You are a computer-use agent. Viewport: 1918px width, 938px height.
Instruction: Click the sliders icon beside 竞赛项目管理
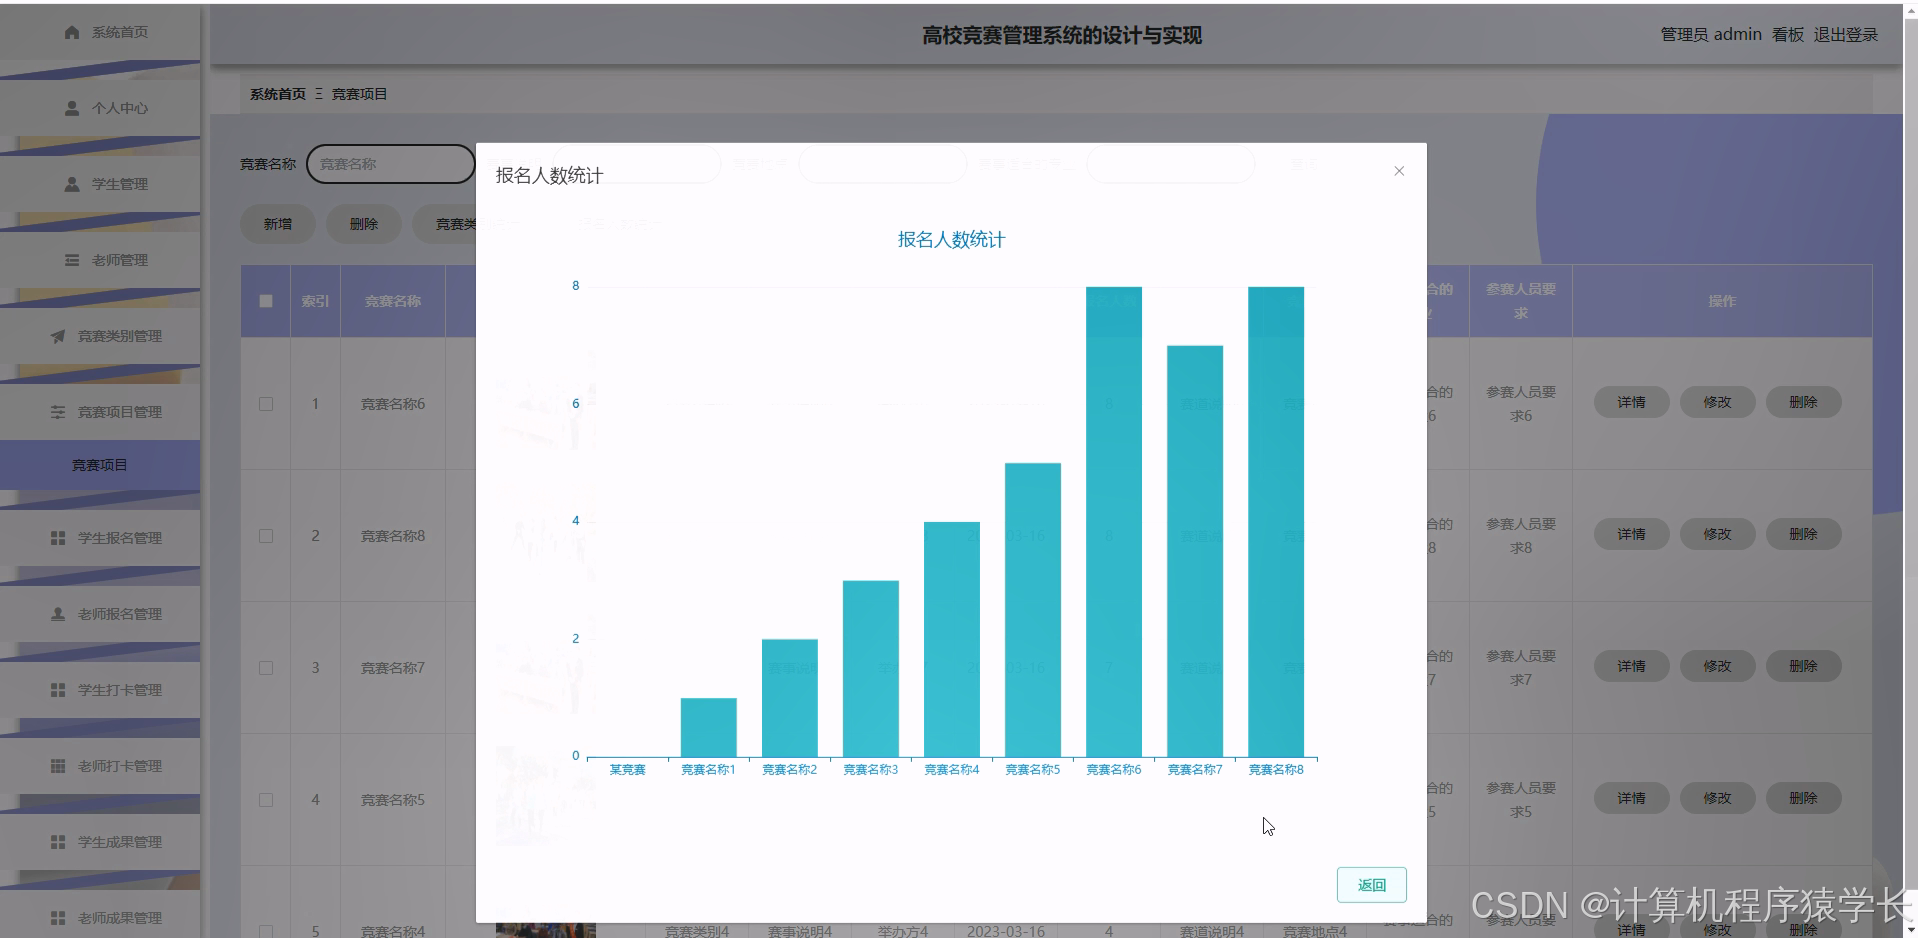pyautogui.click(x=58, y=412)
